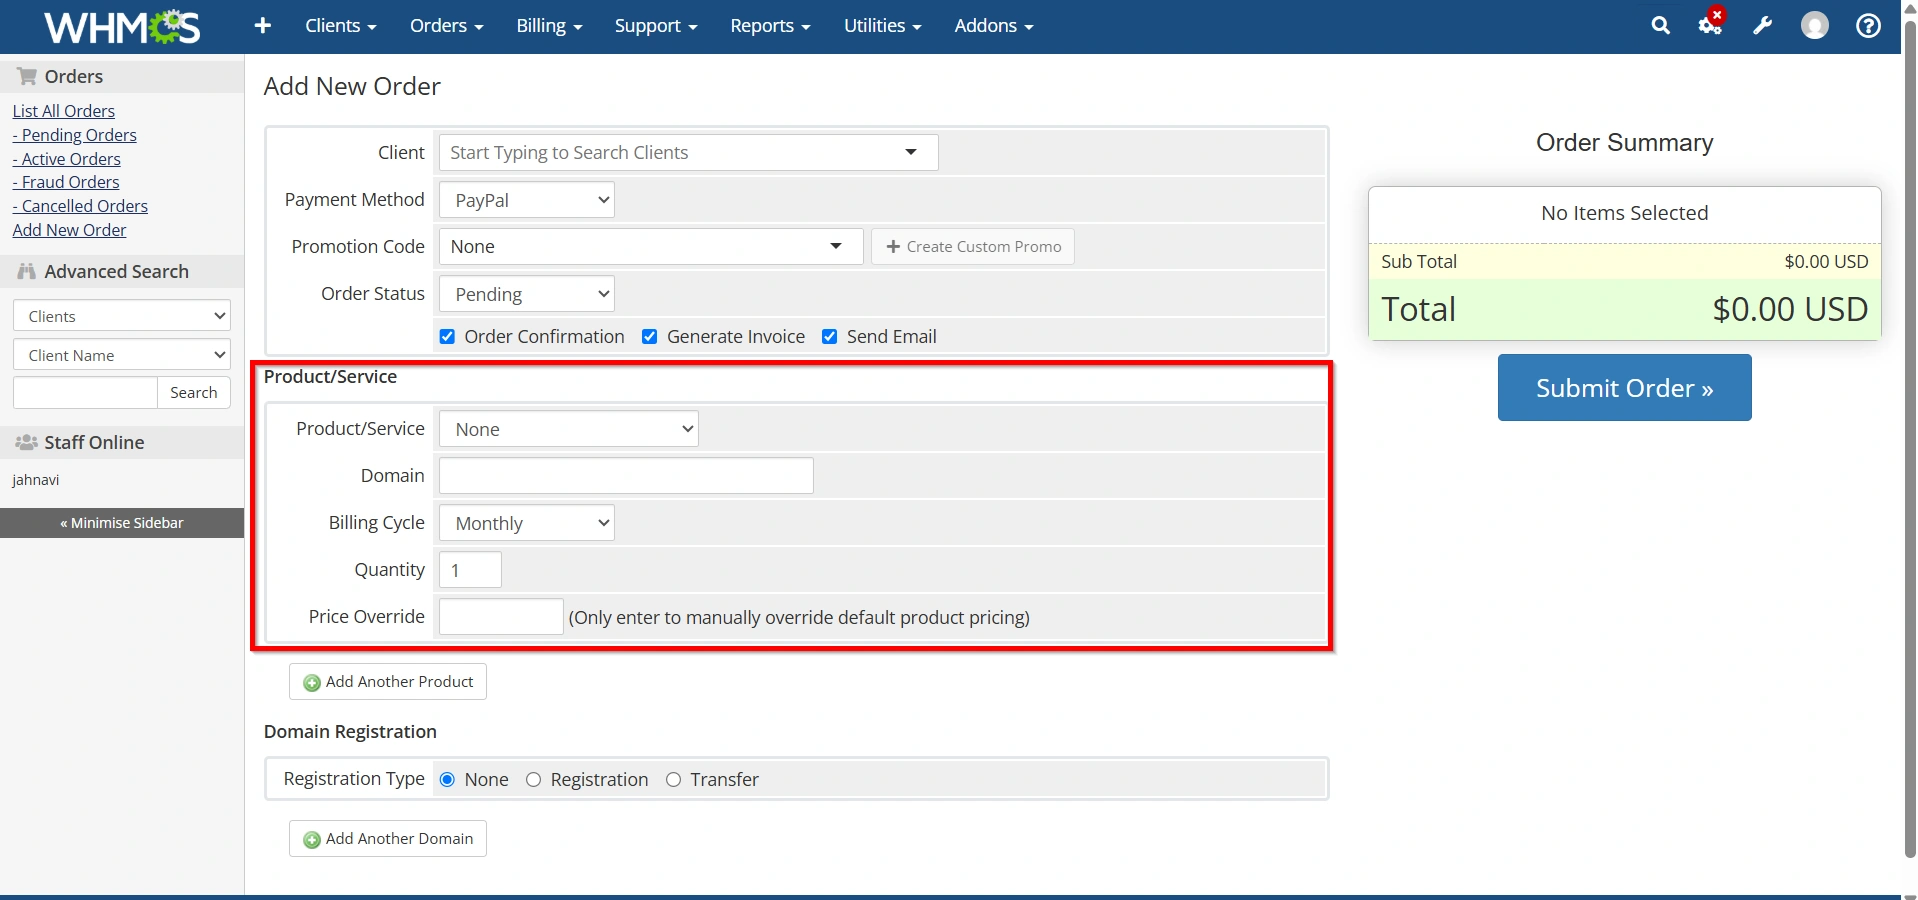This screenshot has width=1918, height=900.
Task: Open the Client search dropdown
Action: coord(689,153)
